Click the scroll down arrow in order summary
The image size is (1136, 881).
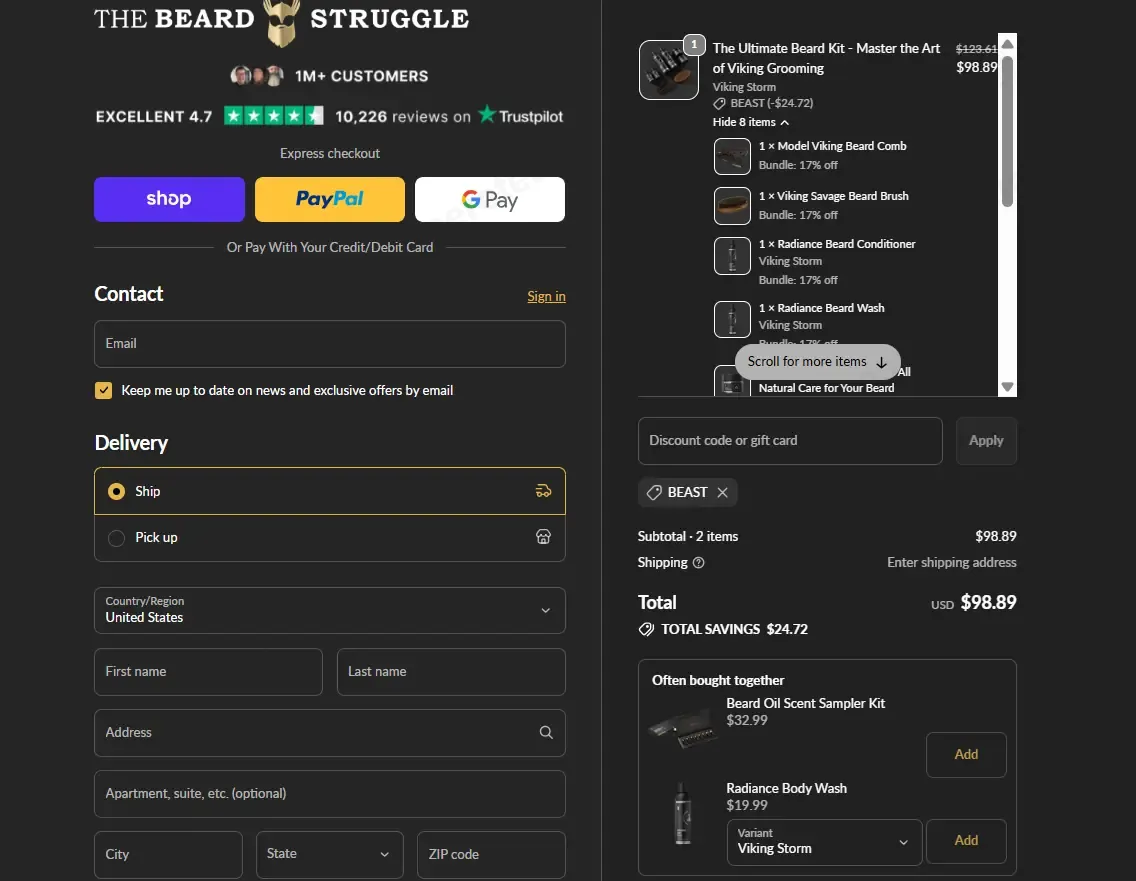pos(1007,387)
